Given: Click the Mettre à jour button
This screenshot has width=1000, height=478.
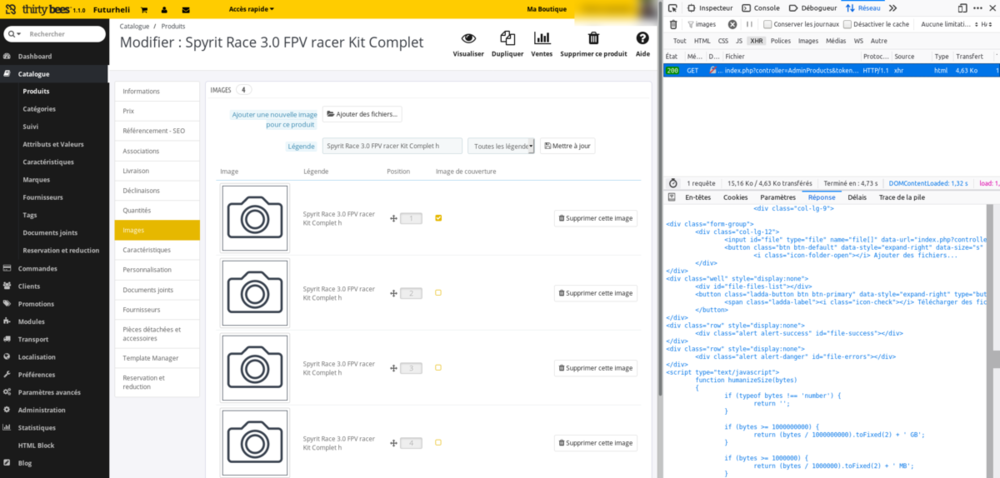Looking at the screenshot, I should pos(567,146).
